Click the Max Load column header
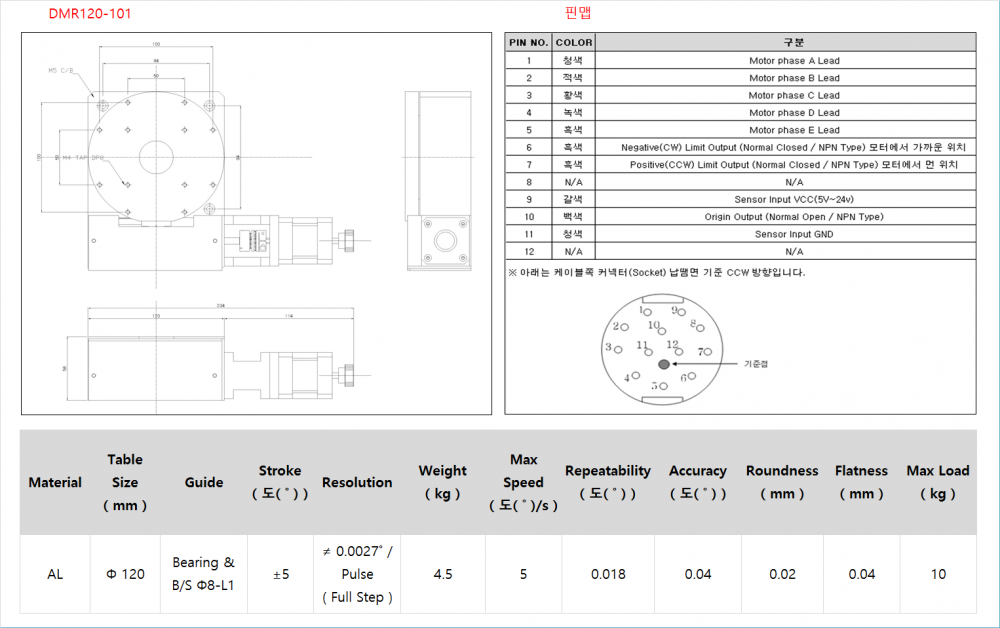The image size is (1000, 628). click(937, 482)
